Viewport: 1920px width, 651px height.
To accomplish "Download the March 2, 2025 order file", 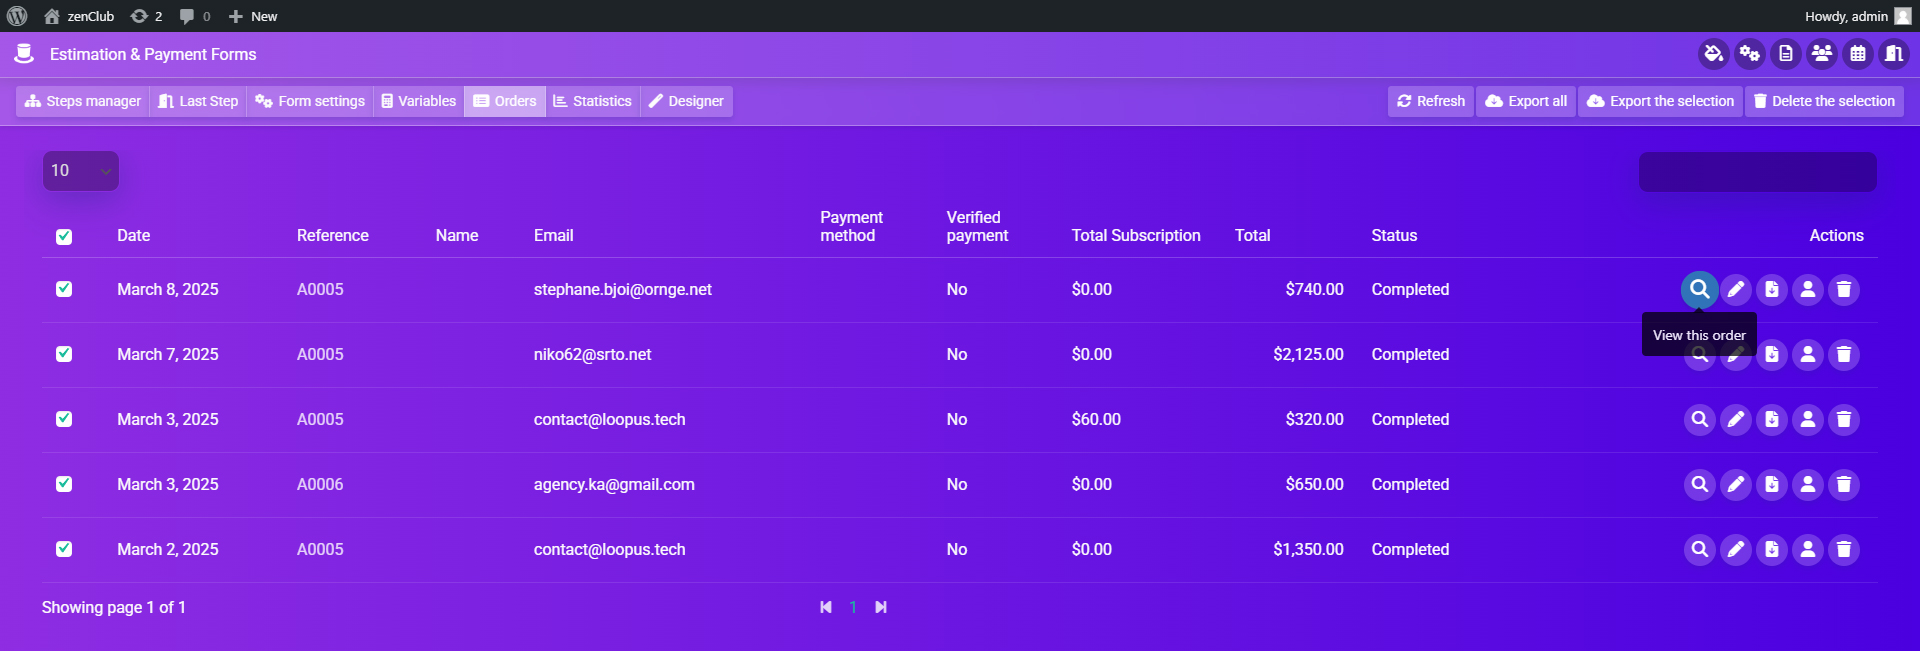I will click(x=1772, y=550).
